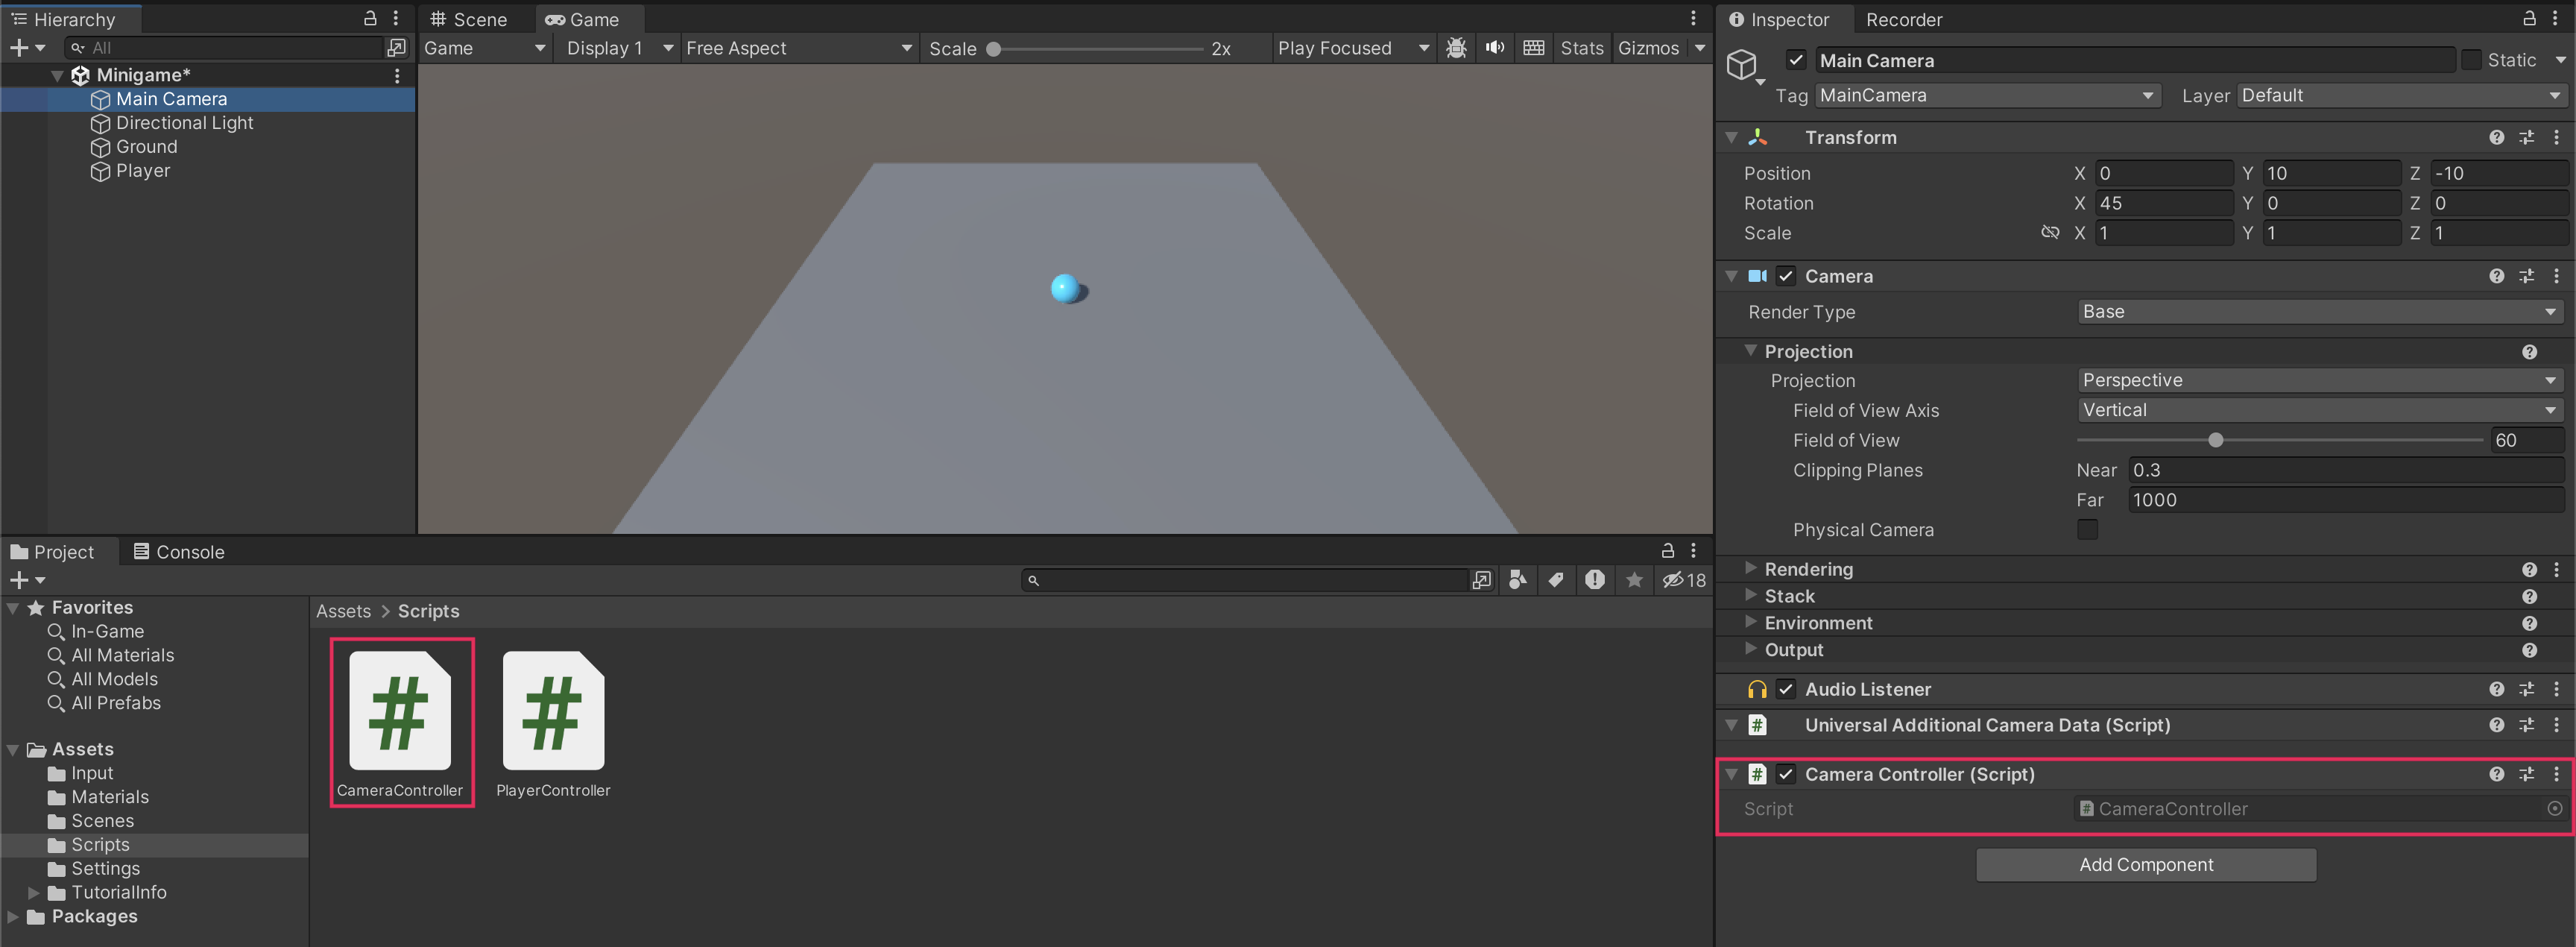Toggle the Static checkbox for Main Camera
This screenshot has height=947, width=2576.
pyautogui.click(x=2471, y=60)
